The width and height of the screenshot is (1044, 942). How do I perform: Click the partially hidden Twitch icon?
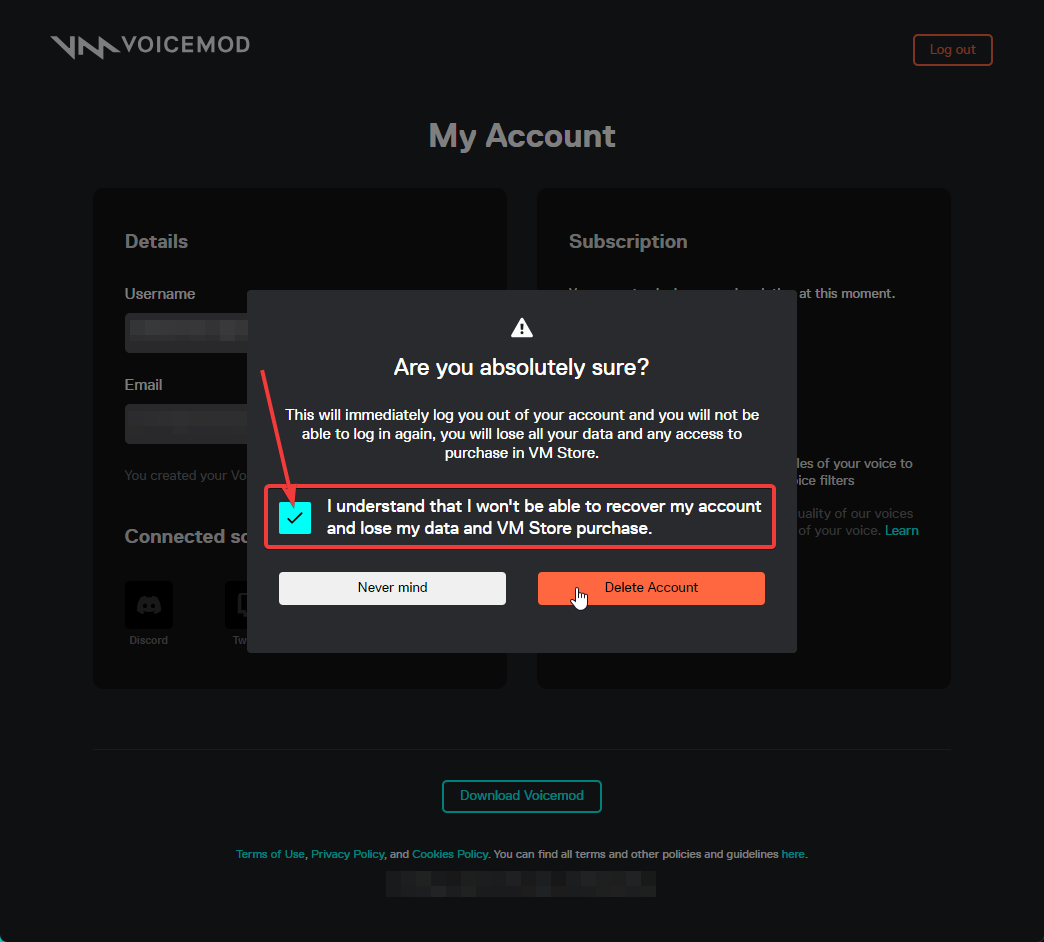coord(236,604)
